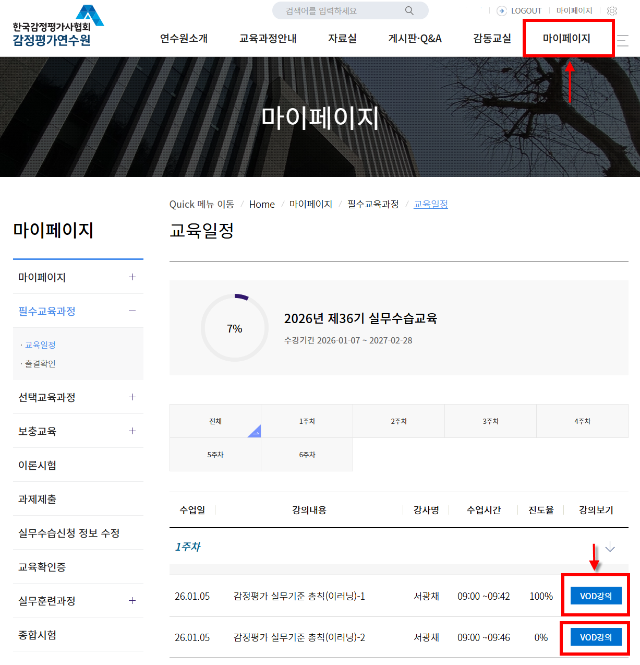
Task: Select the 2주차 tab
Action: pyautogui.click(x=399, y=421)
